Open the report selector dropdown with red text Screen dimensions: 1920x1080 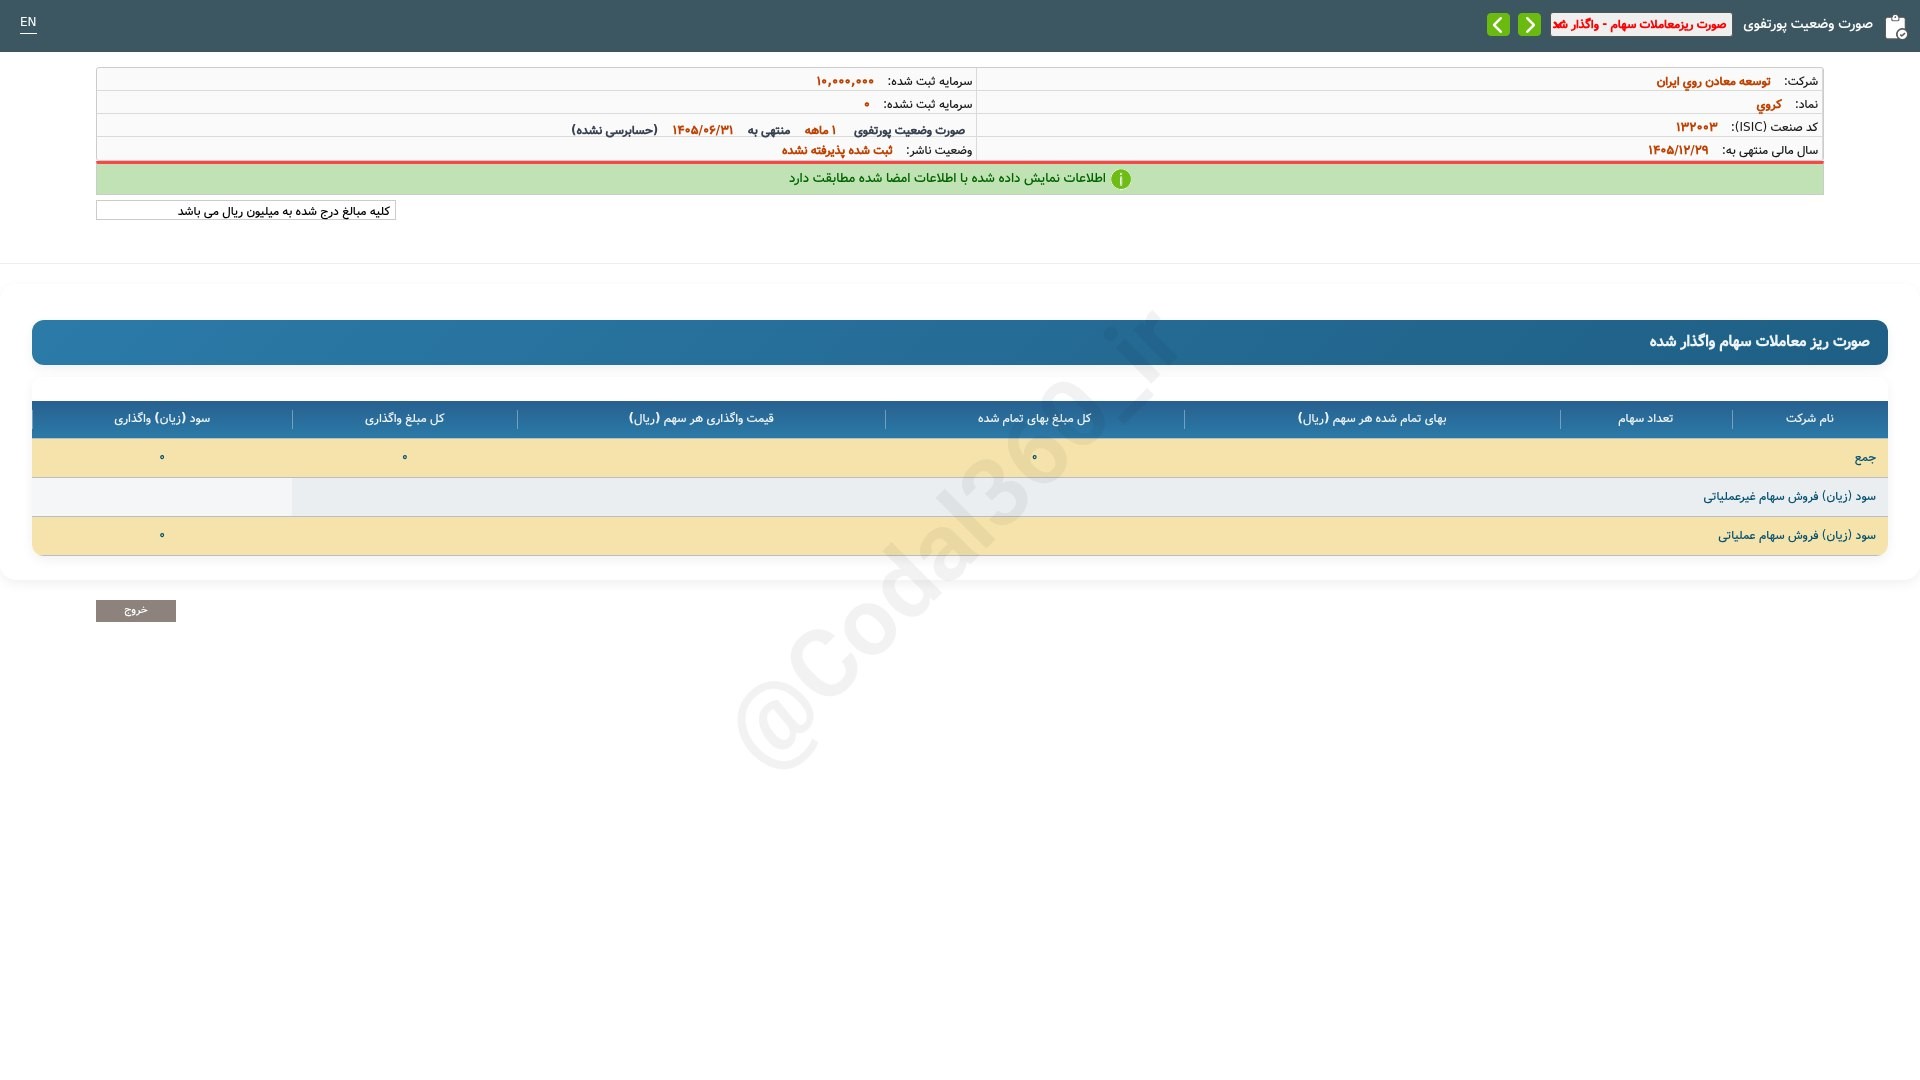click(1641, 24)
